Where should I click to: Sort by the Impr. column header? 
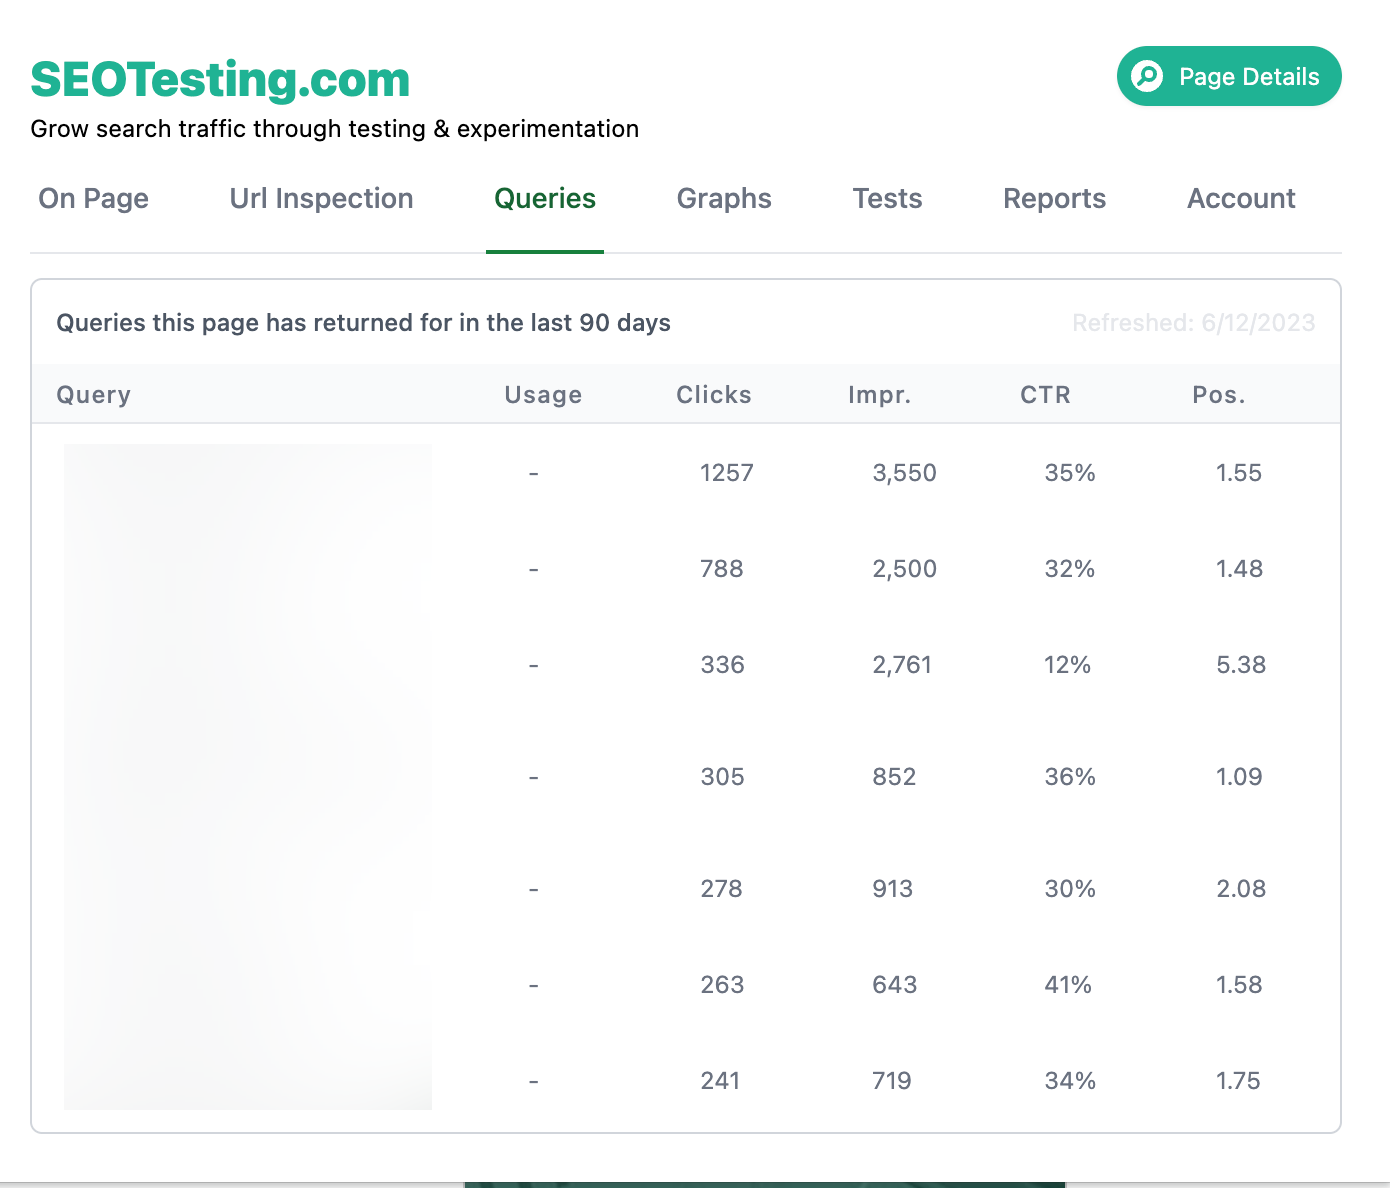point(880,395)
